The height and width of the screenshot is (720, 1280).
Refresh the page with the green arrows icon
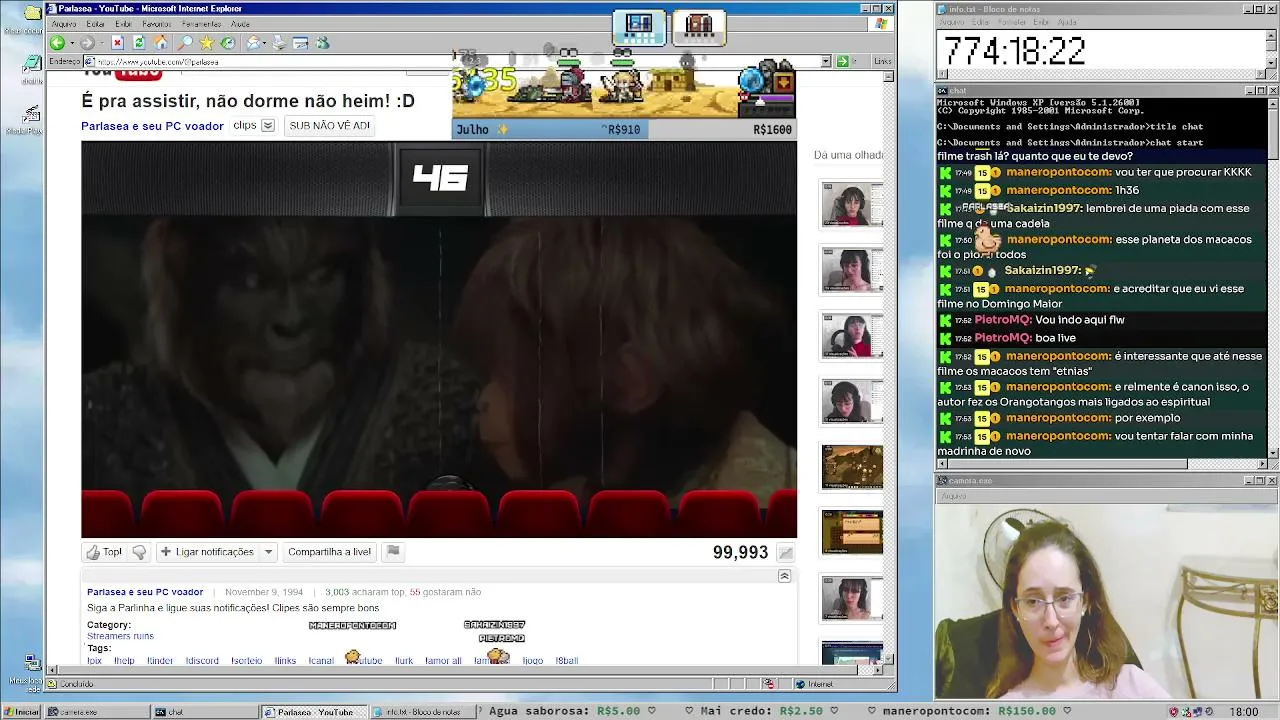coord(139,43)
